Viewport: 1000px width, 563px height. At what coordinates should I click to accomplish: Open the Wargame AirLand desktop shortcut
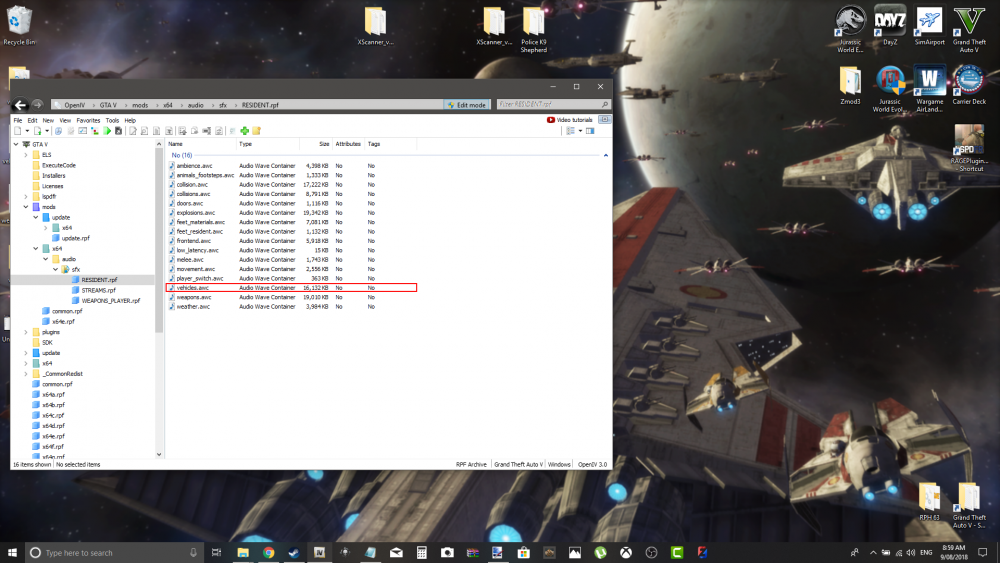929,89
